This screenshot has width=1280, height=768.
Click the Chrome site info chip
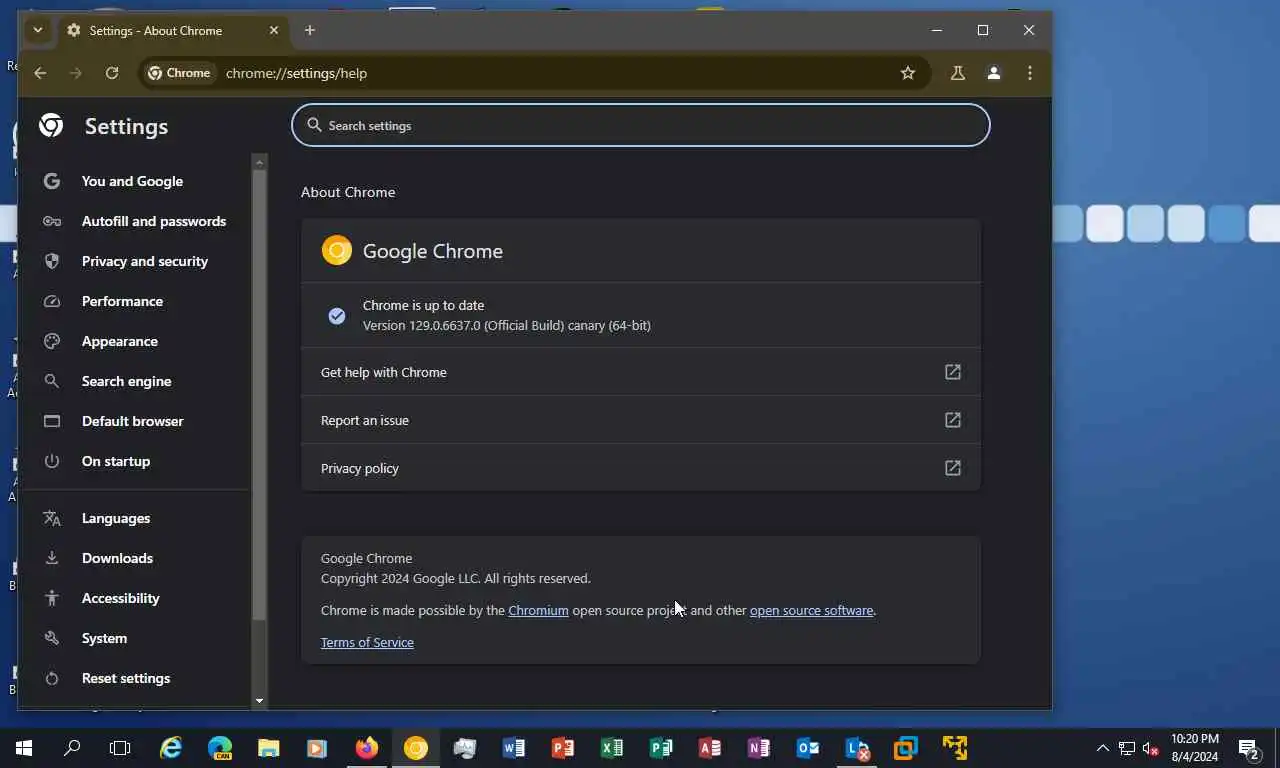(x=180, y=73)
